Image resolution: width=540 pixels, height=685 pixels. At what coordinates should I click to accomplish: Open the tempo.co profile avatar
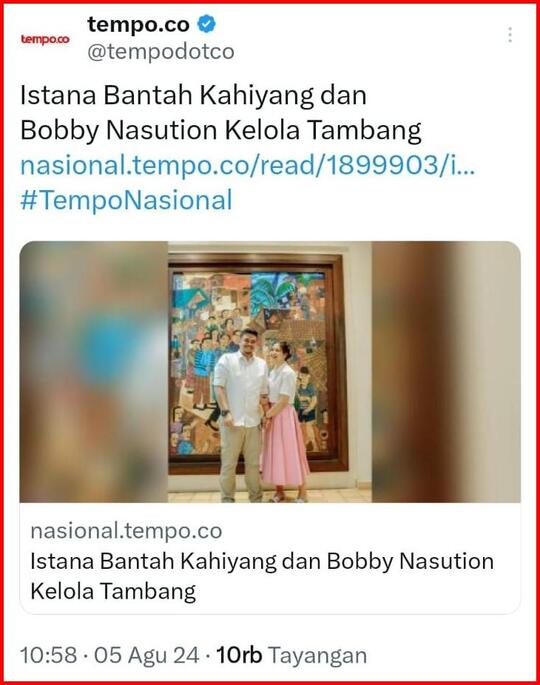point(45,39)
